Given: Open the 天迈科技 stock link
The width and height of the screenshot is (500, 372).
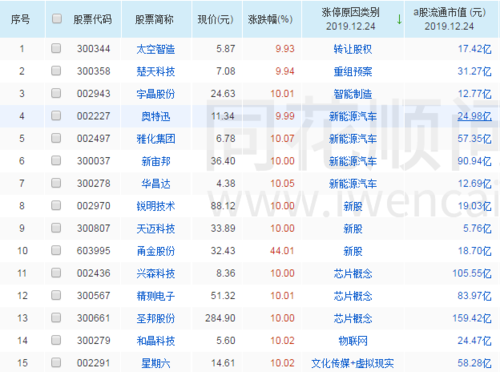Looking at the screenshot, I should point(156,229).
